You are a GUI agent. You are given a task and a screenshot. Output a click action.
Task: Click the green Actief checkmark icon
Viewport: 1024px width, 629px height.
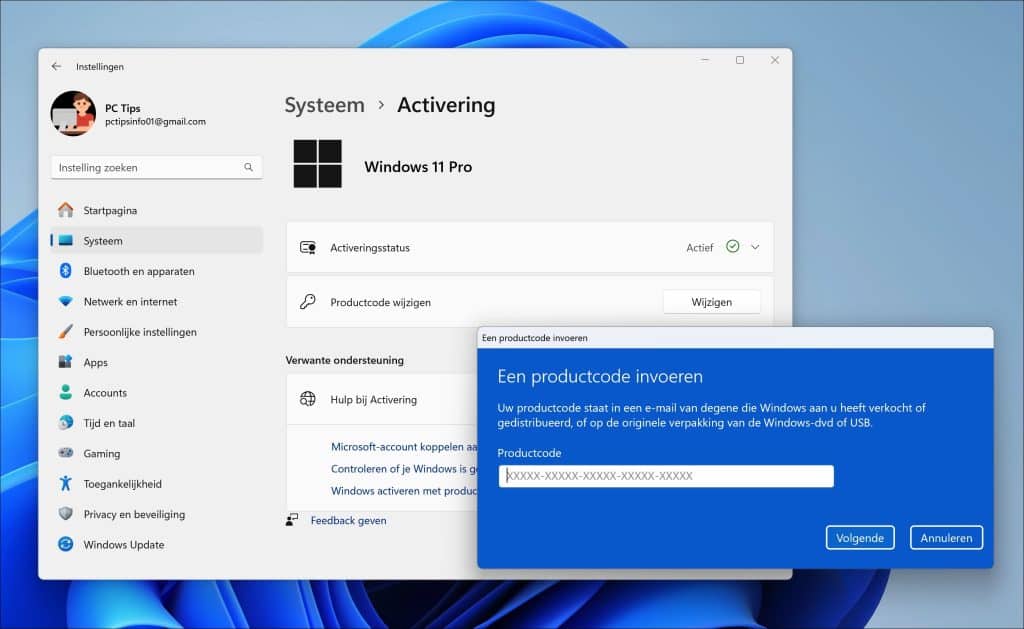coord(733,246)
